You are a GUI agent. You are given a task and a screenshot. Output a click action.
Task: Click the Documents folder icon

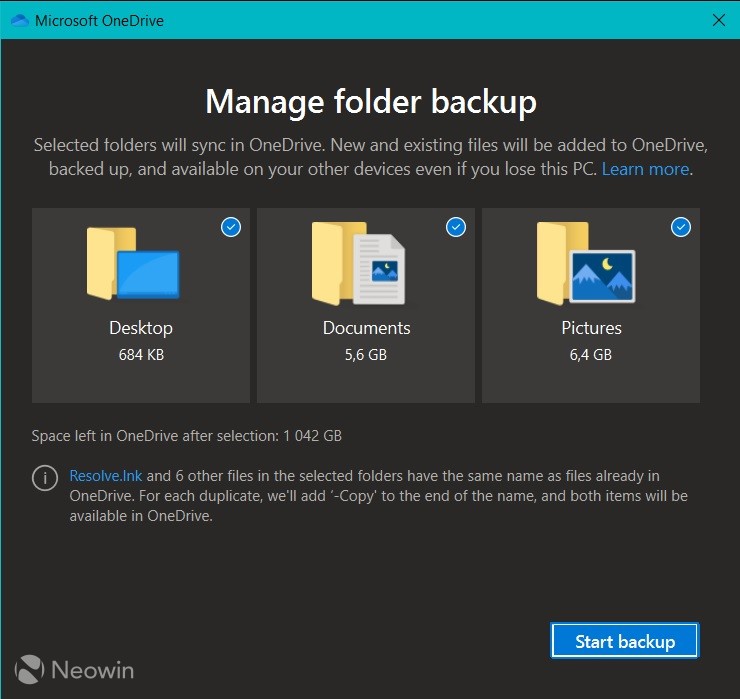click(359, 263)
